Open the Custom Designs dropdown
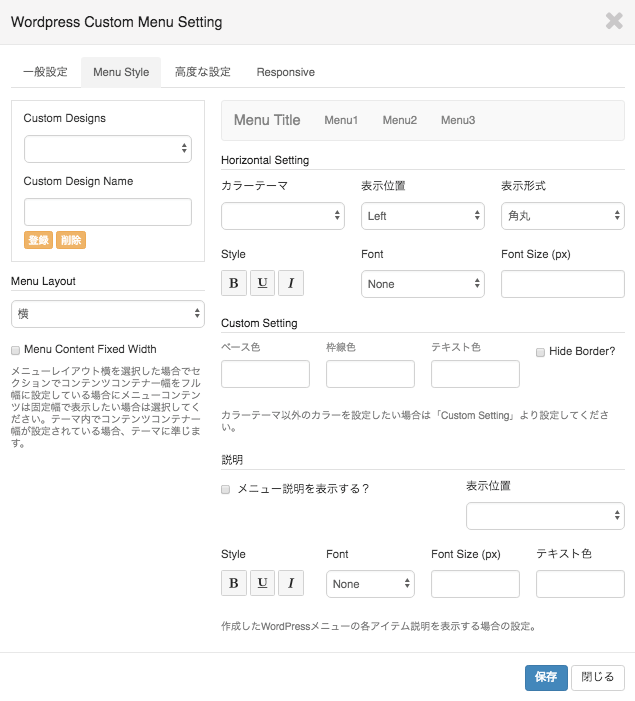 click(x=108, y=149)
